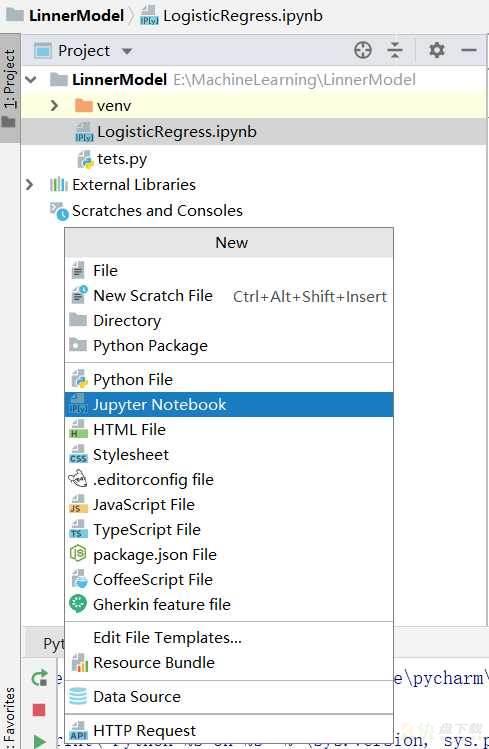Collapse the LinnerModel root tree node
Image resolution: width=489 pixels, height=749 pixels.
[x=31, y=79]
